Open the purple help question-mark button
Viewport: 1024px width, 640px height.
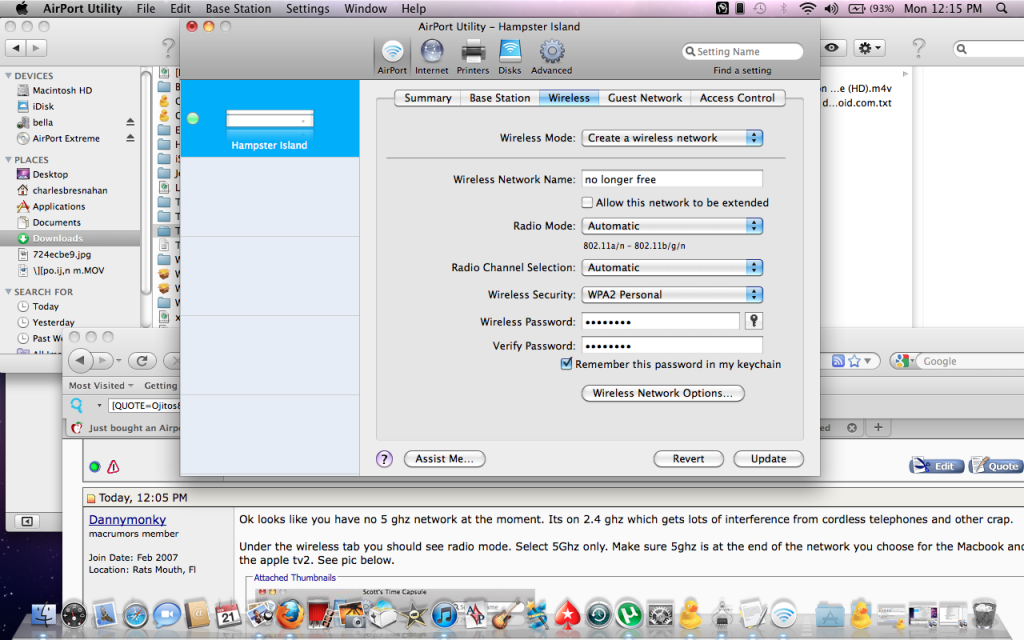click(x=384, y=459)
